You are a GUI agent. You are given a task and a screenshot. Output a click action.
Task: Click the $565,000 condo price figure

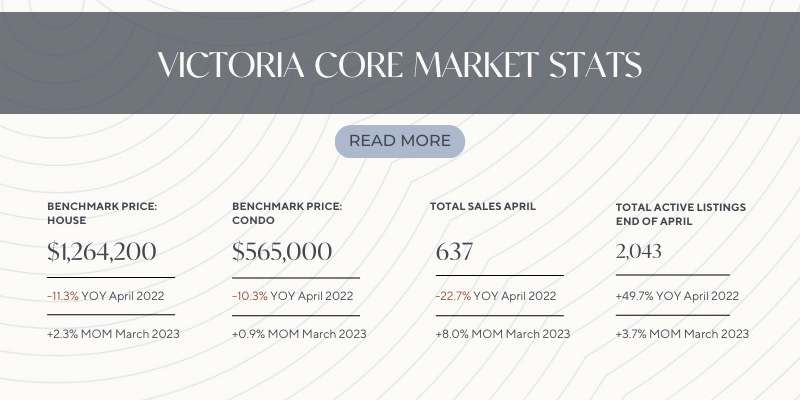point(282,252)
